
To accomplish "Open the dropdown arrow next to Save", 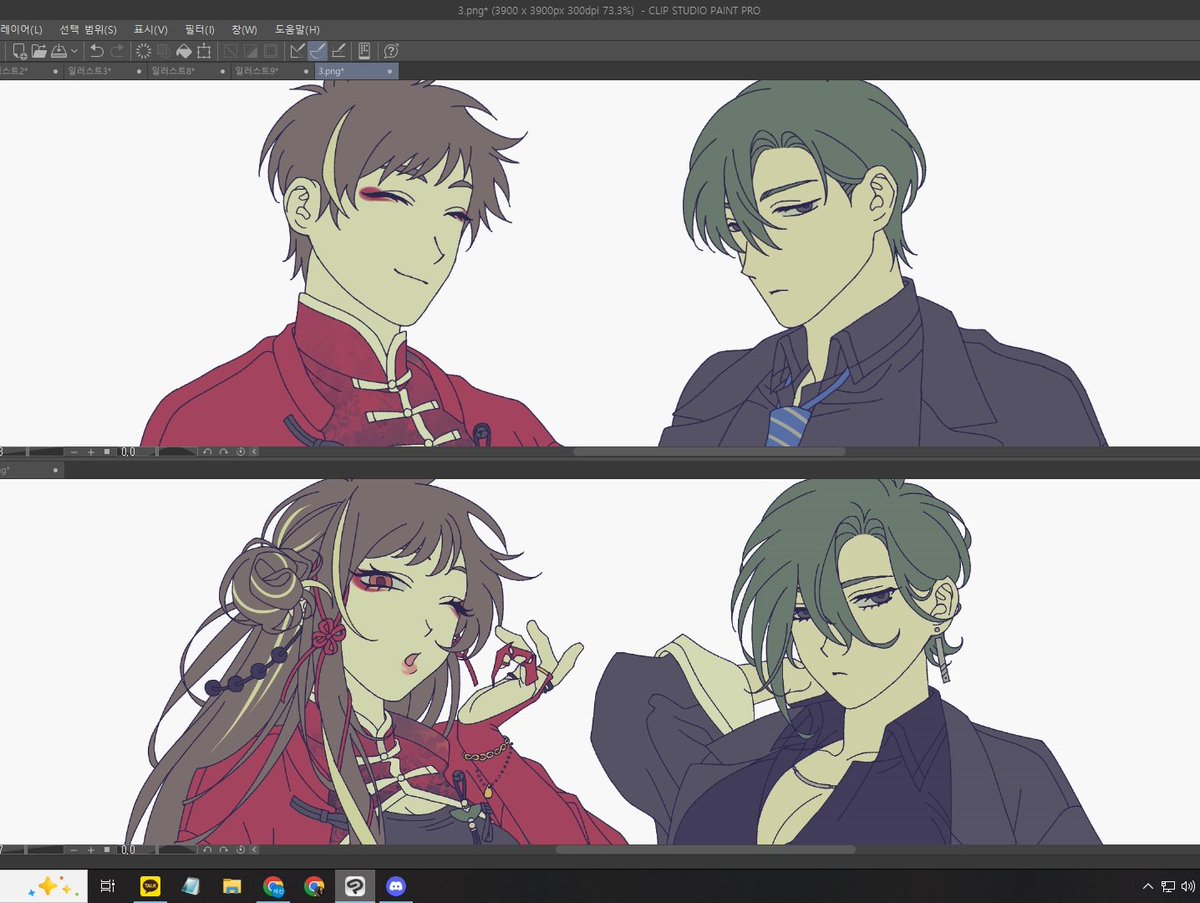I will point(75,50).
